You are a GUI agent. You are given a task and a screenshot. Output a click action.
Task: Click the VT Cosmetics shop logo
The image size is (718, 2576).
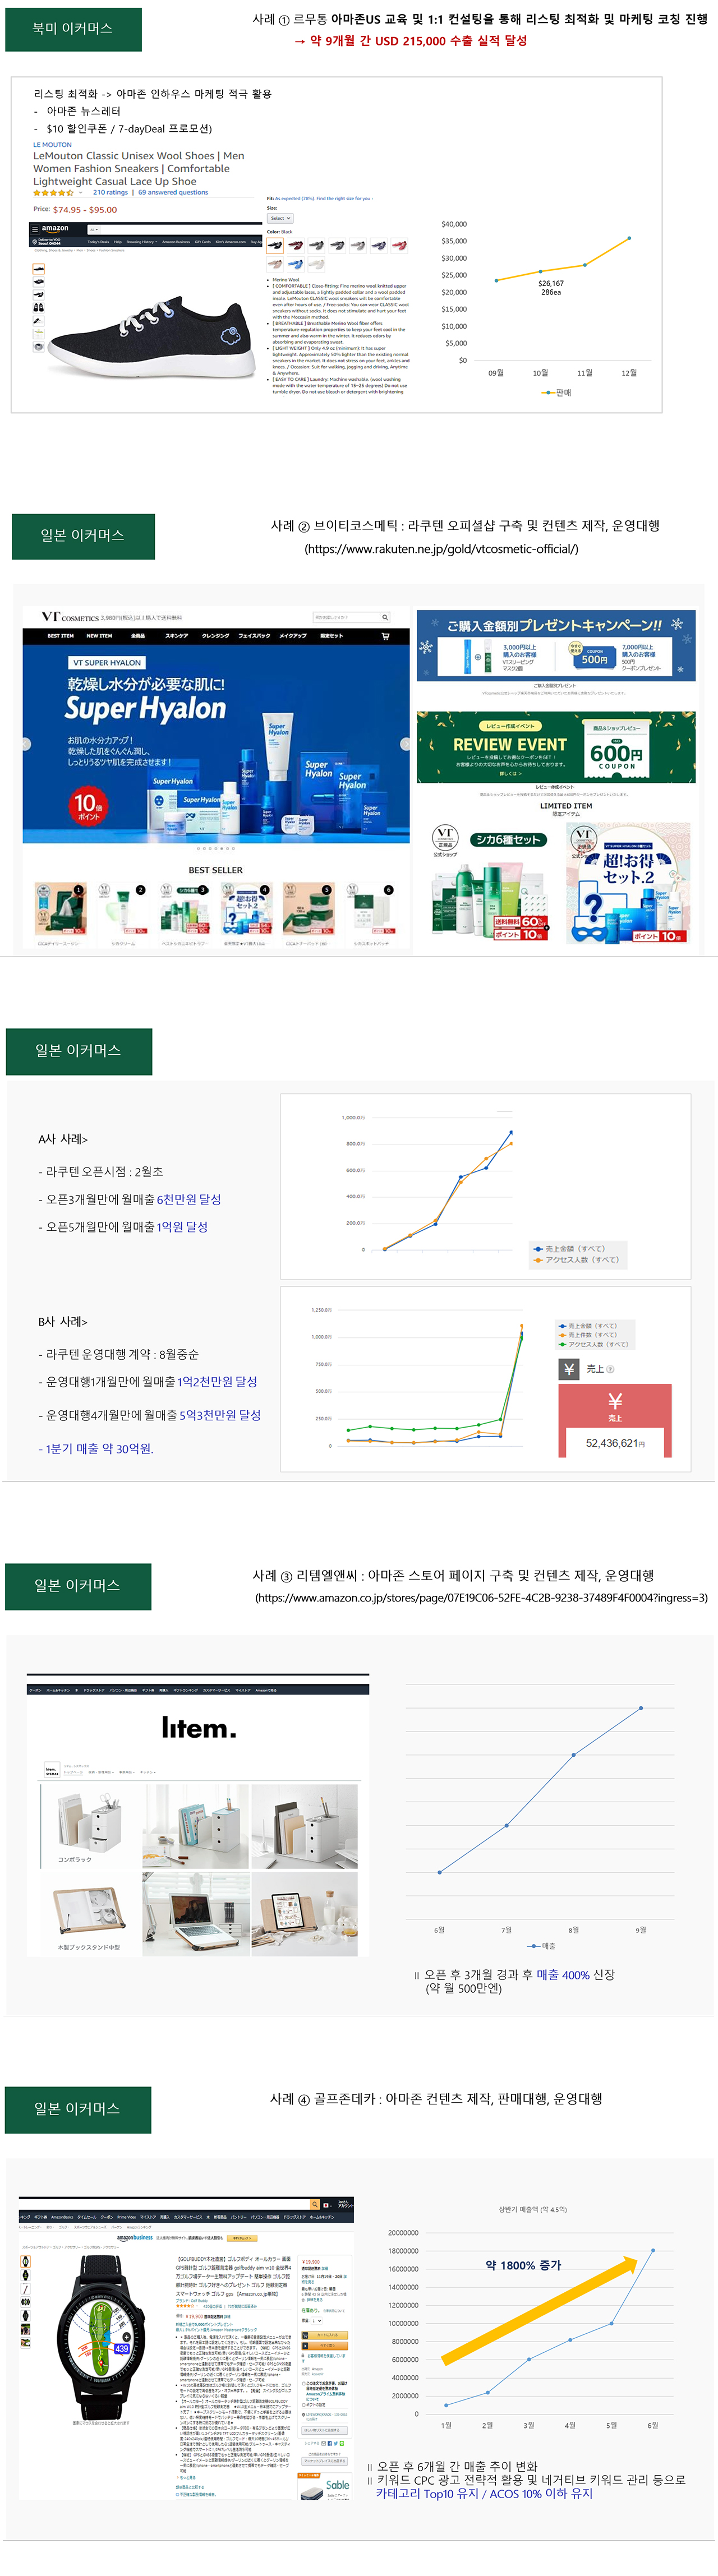[x=70, y=617]
